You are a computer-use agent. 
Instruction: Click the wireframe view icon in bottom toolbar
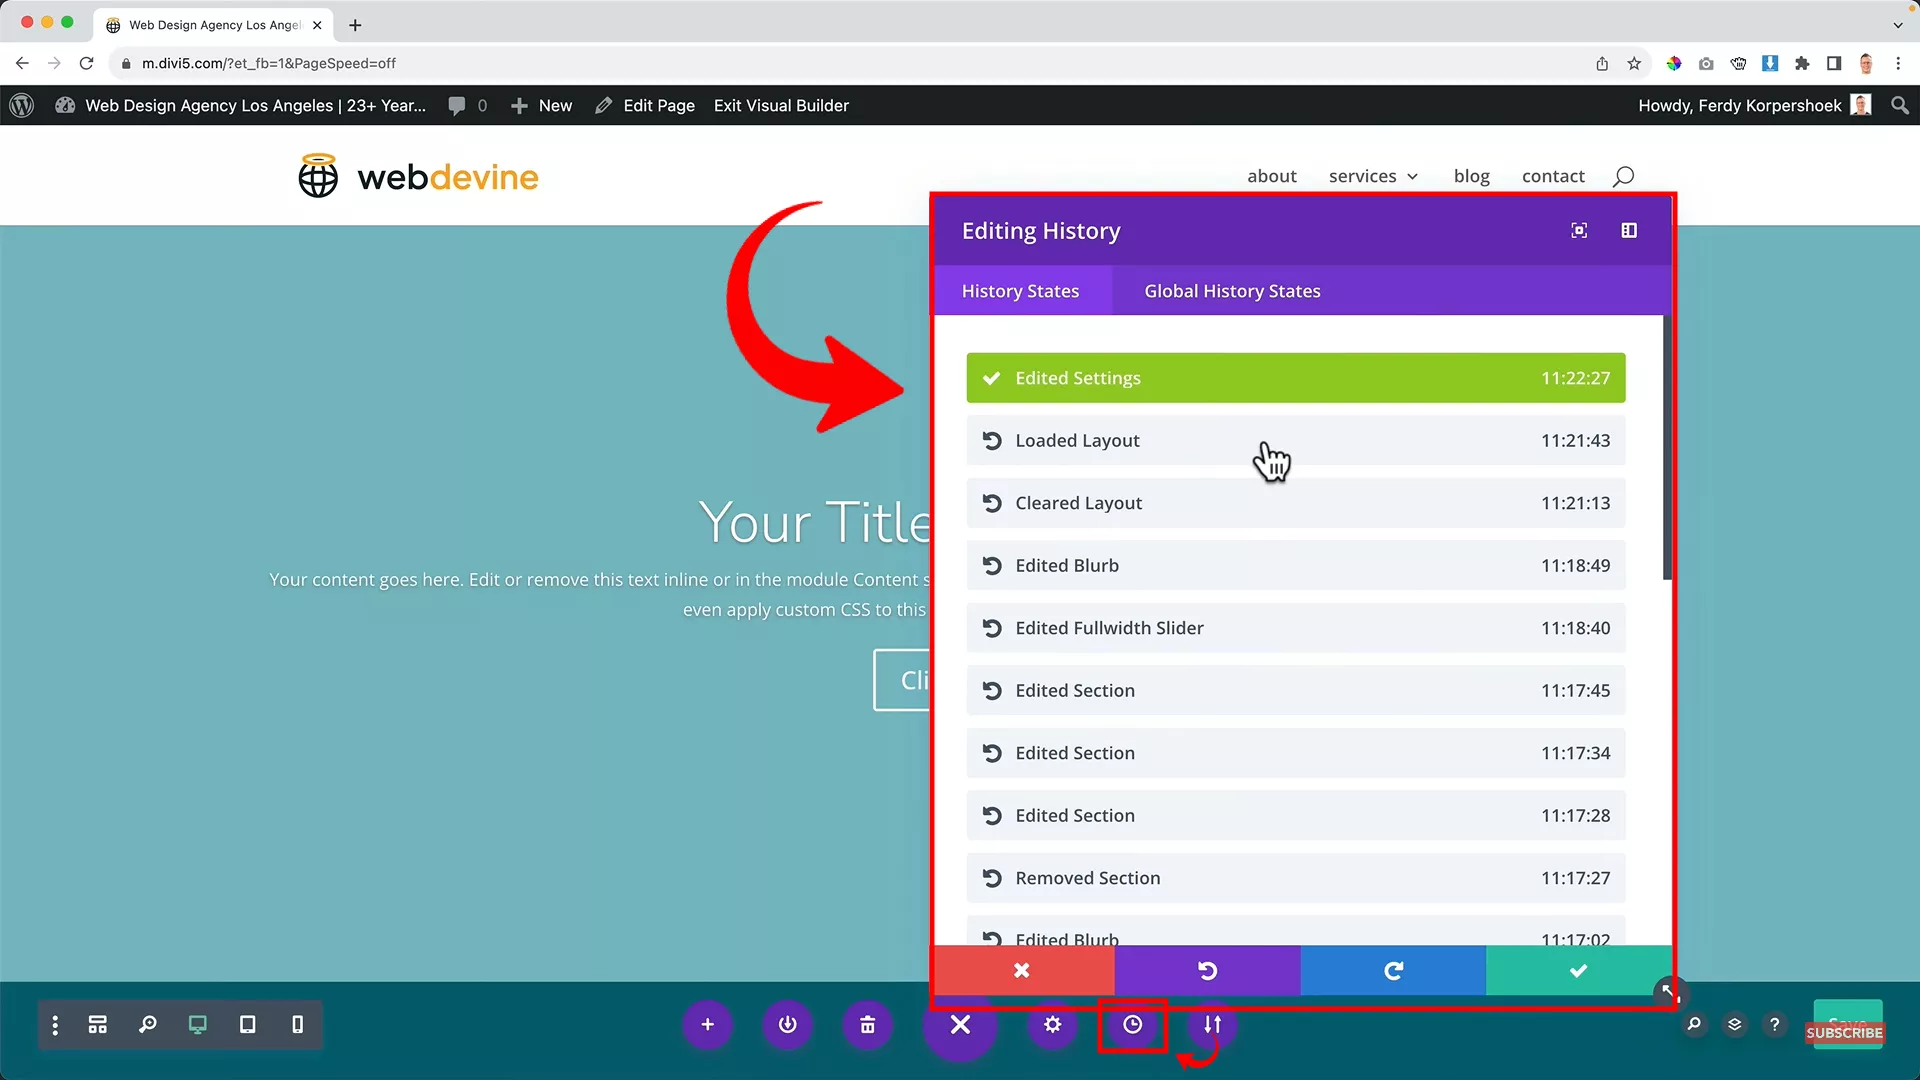click(x=97, y=1024)
